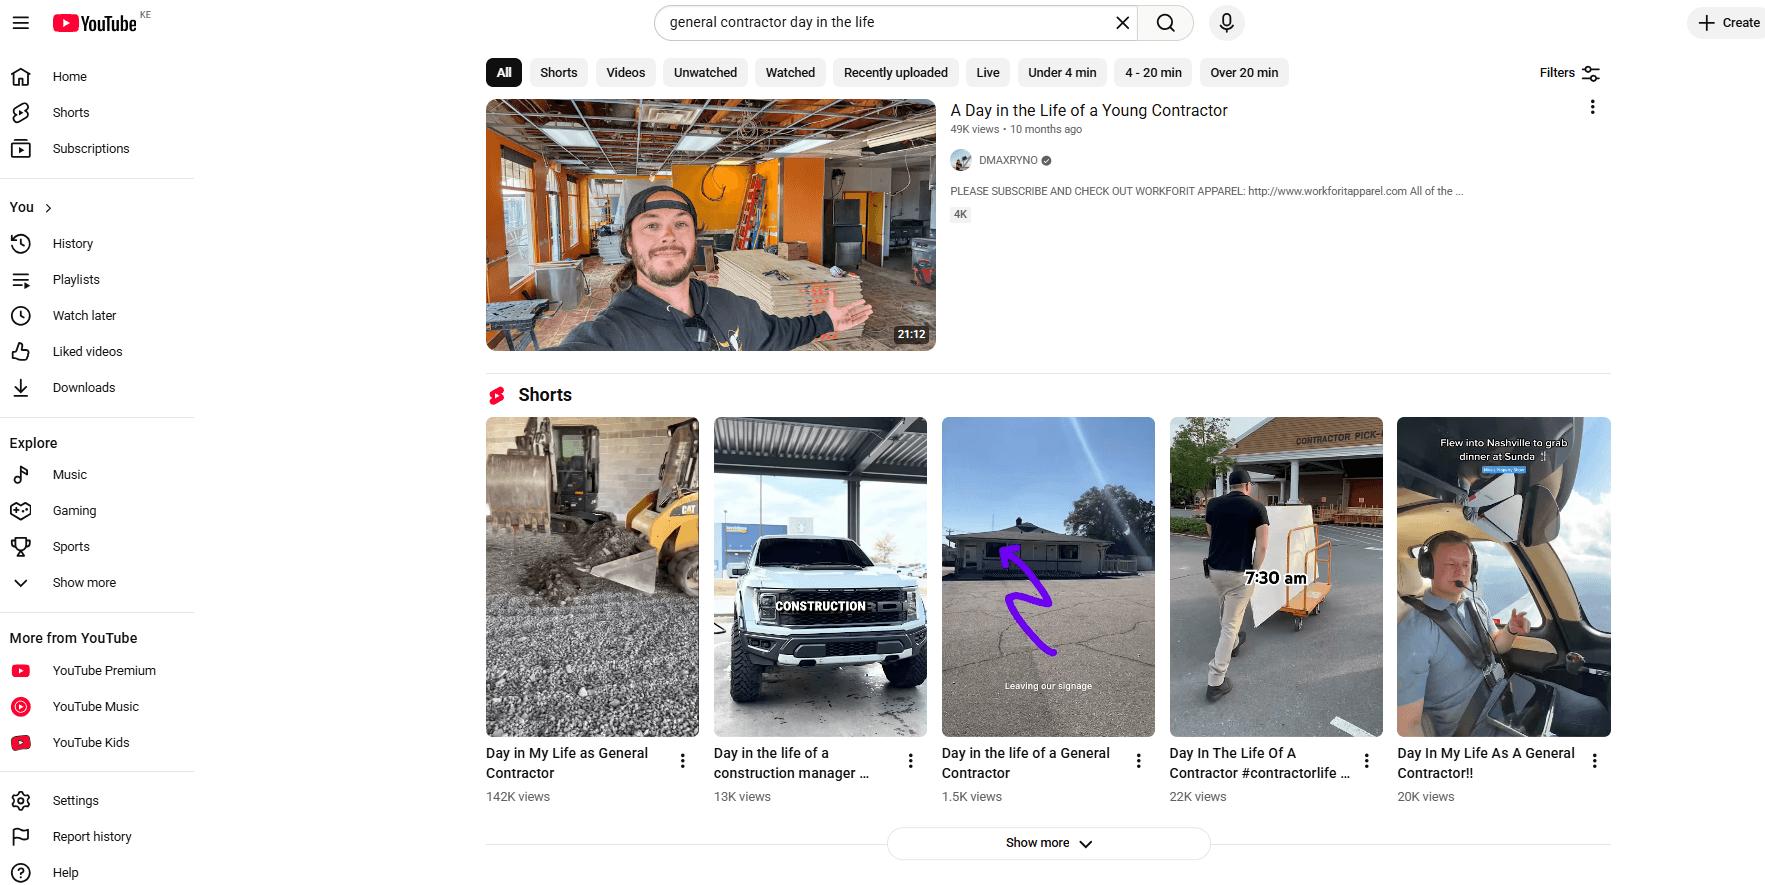Open 'Day in the life of a General Contractor' title
Viewport: 1765px width, 885px height.
[x=1026, y=764]
